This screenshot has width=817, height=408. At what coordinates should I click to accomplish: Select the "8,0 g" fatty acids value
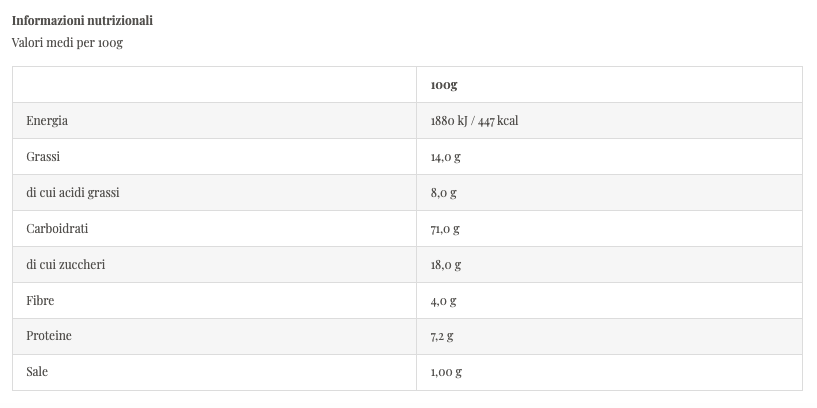pyautogui.click(x=443, y=193)
